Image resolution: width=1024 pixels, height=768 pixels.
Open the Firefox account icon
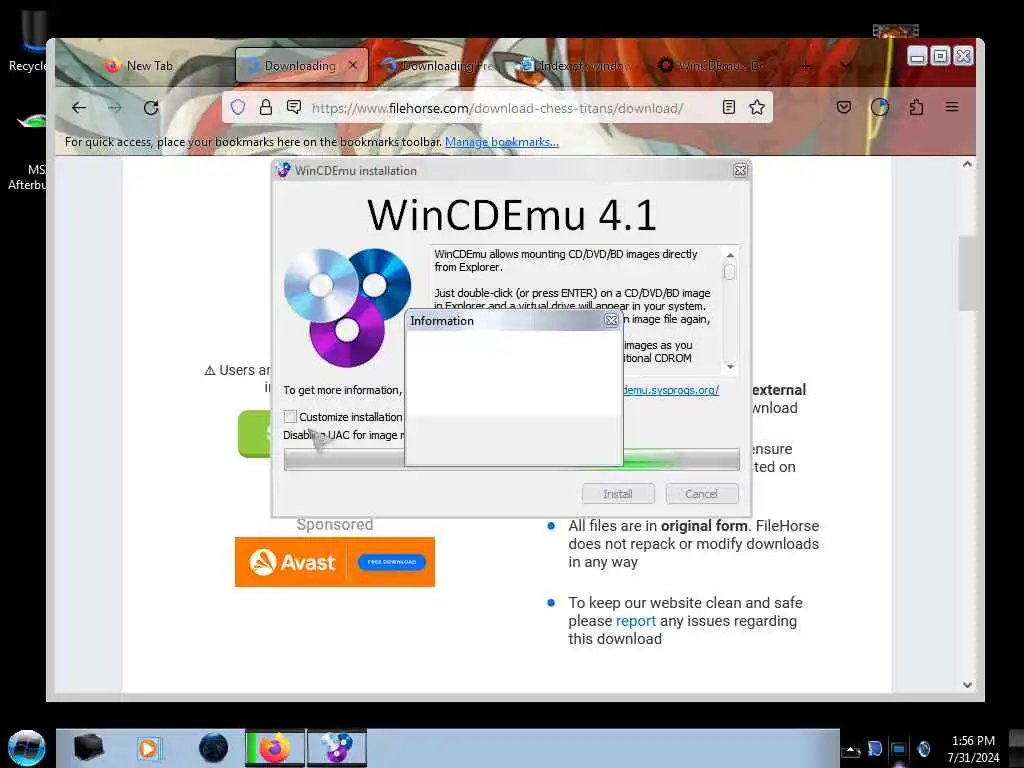[880, 107]
